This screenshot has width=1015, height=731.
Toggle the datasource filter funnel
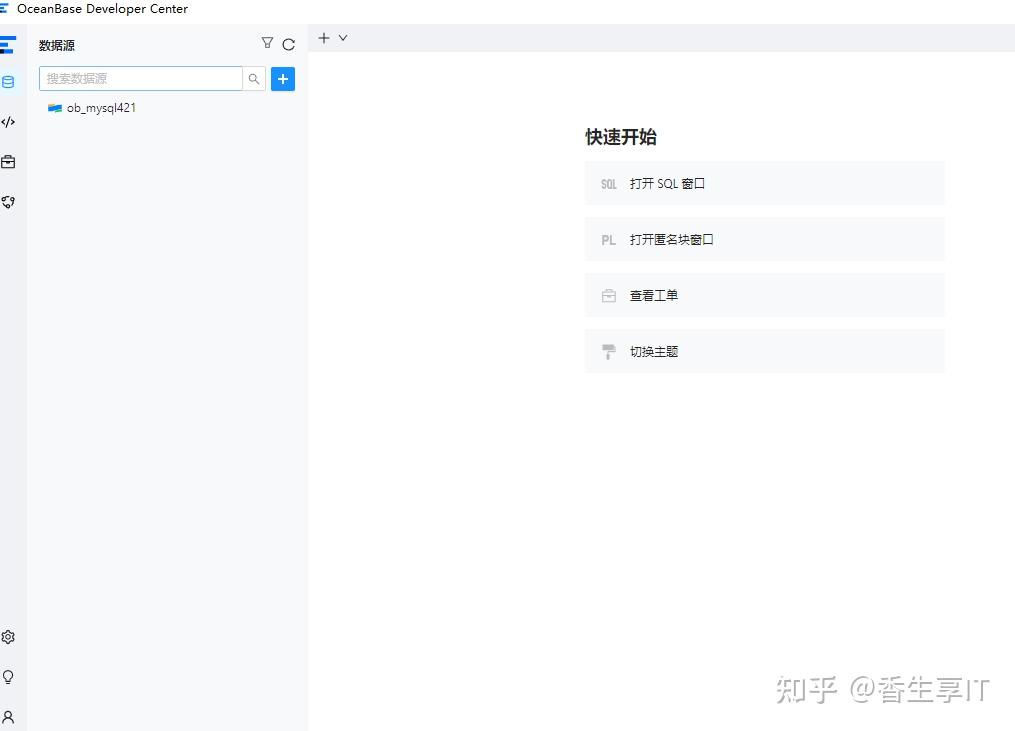coord(267,43)
